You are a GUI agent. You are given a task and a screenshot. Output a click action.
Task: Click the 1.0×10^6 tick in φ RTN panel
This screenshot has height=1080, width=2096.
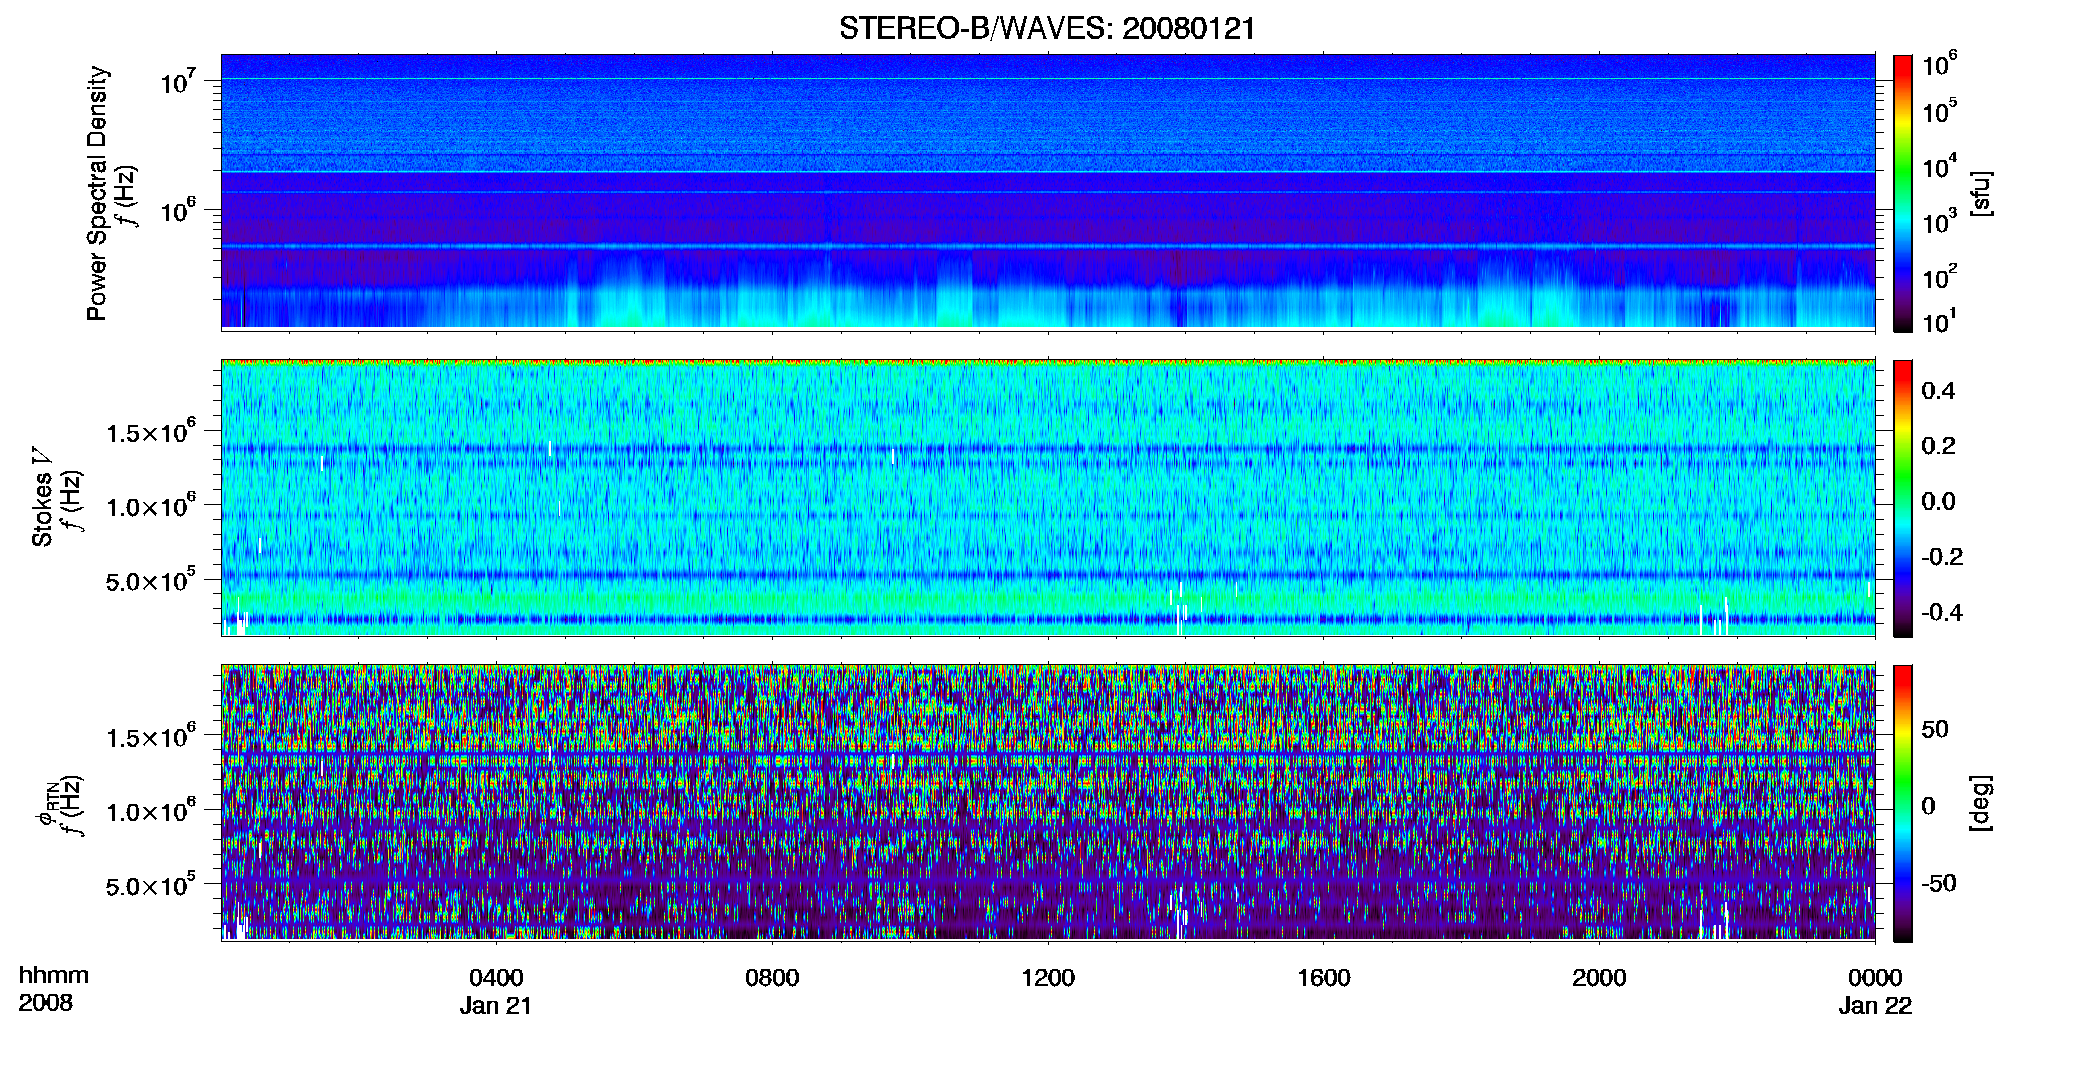tap(150, 810)
